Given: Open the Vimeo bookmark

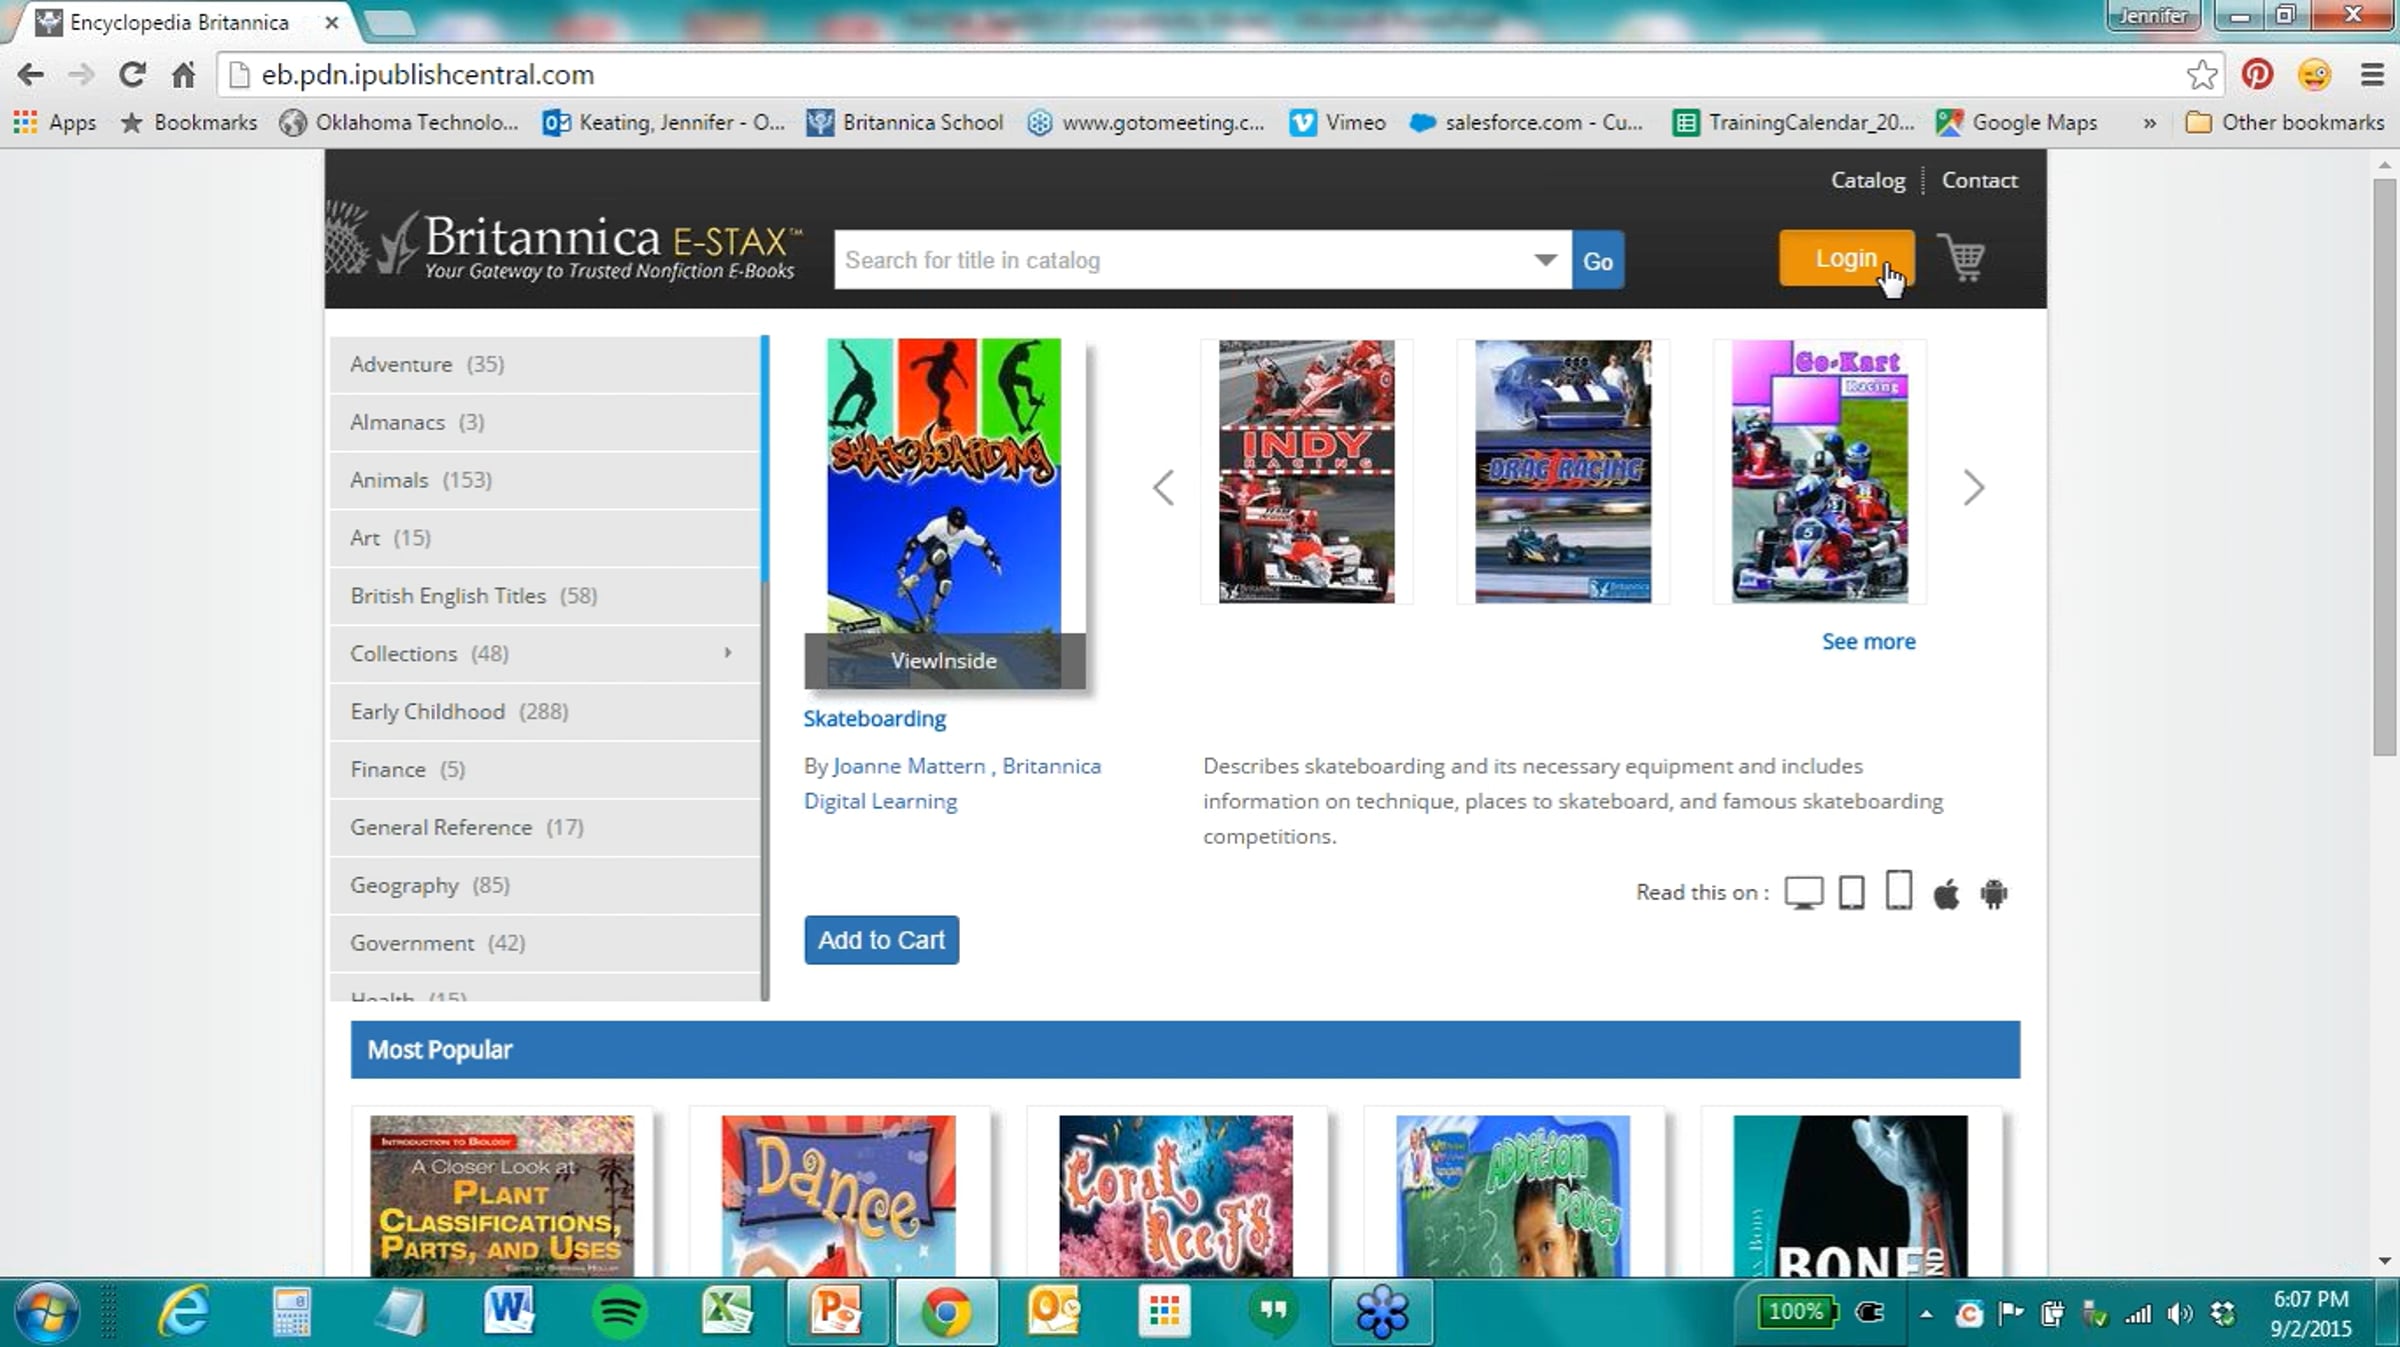Looking at the screenshot, I should coord(1338,122).
